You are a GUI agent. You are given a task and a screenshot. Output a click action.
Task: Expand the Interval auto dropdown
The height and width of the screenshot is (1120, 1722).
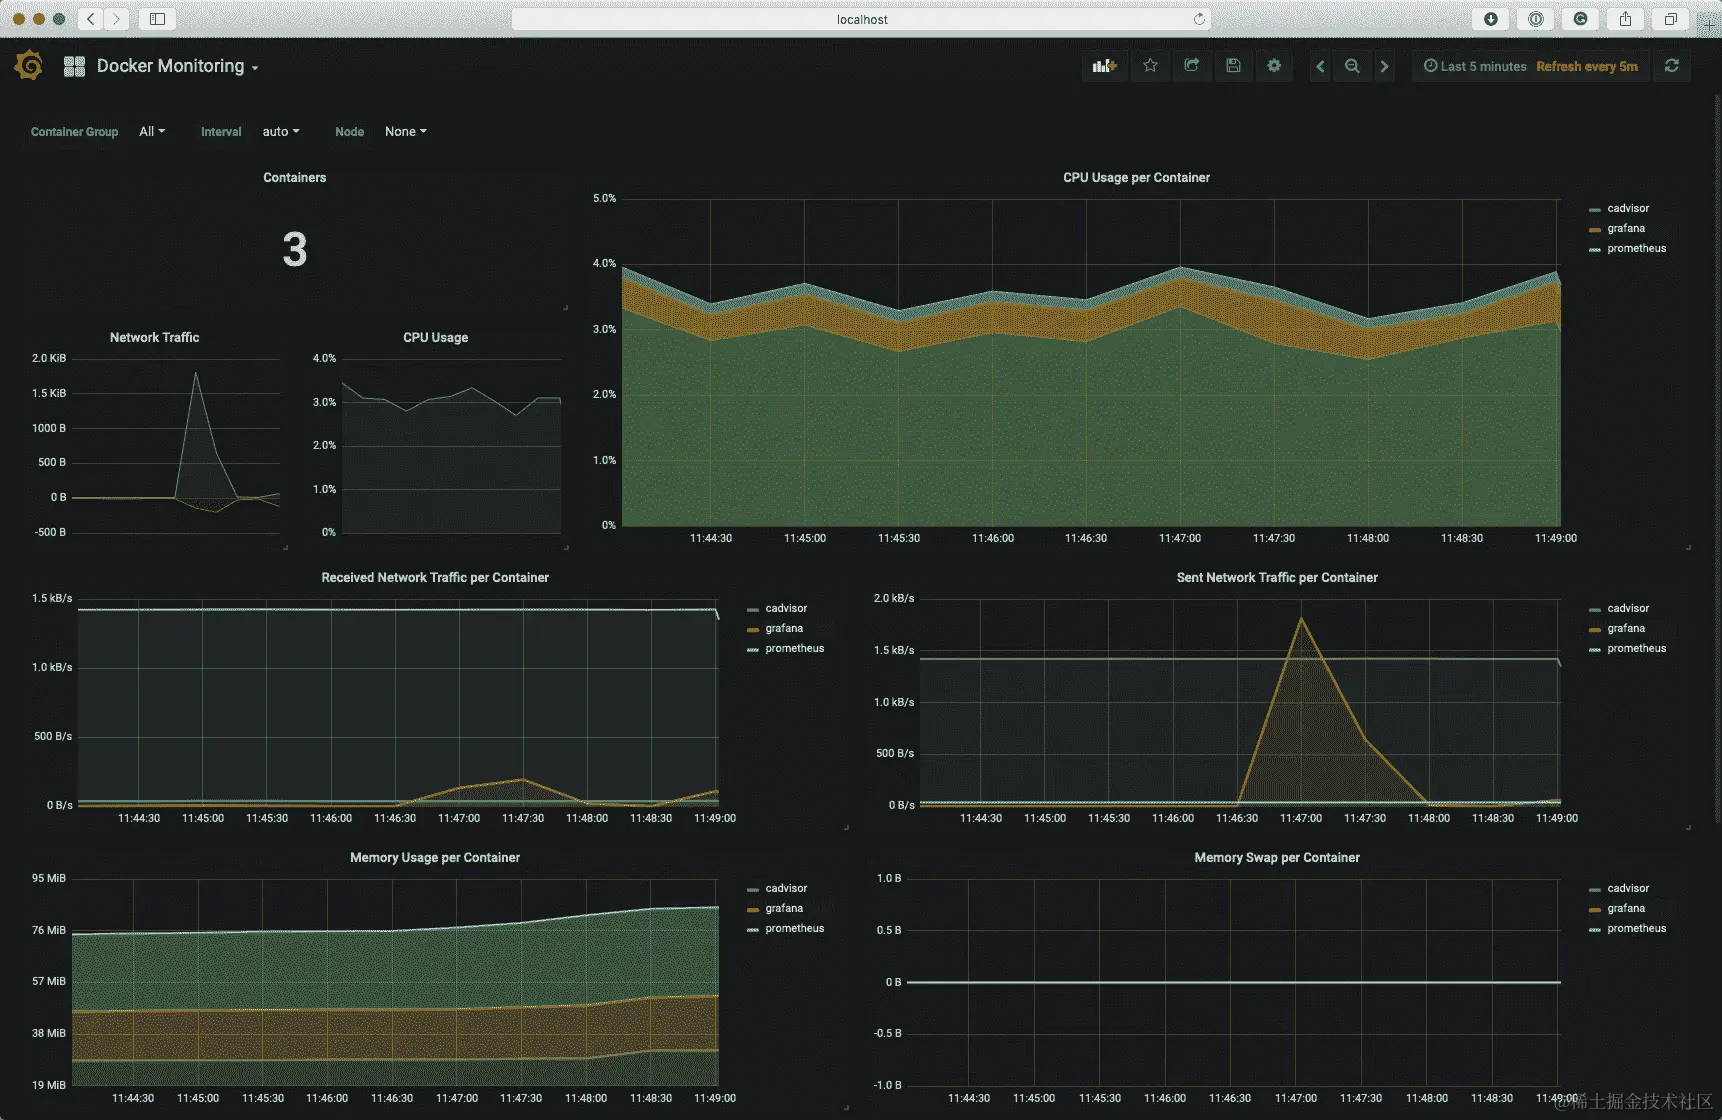click(x=280, y=132)
